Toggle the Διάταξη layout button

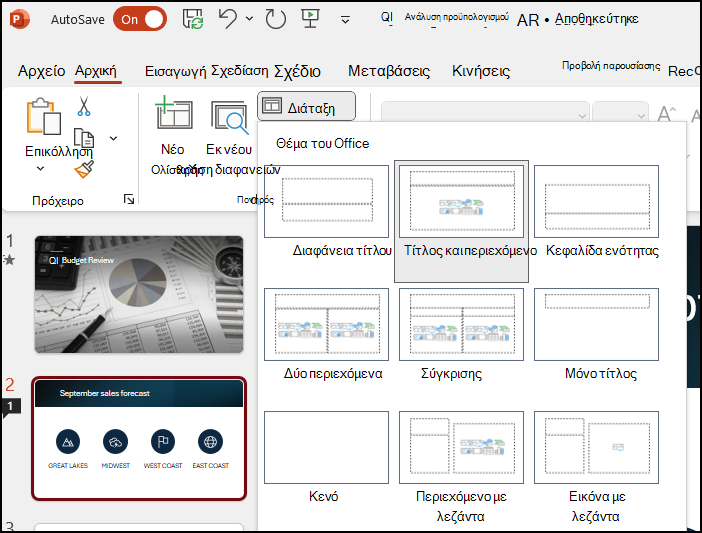pyautogui.click(x=306, y=107)
